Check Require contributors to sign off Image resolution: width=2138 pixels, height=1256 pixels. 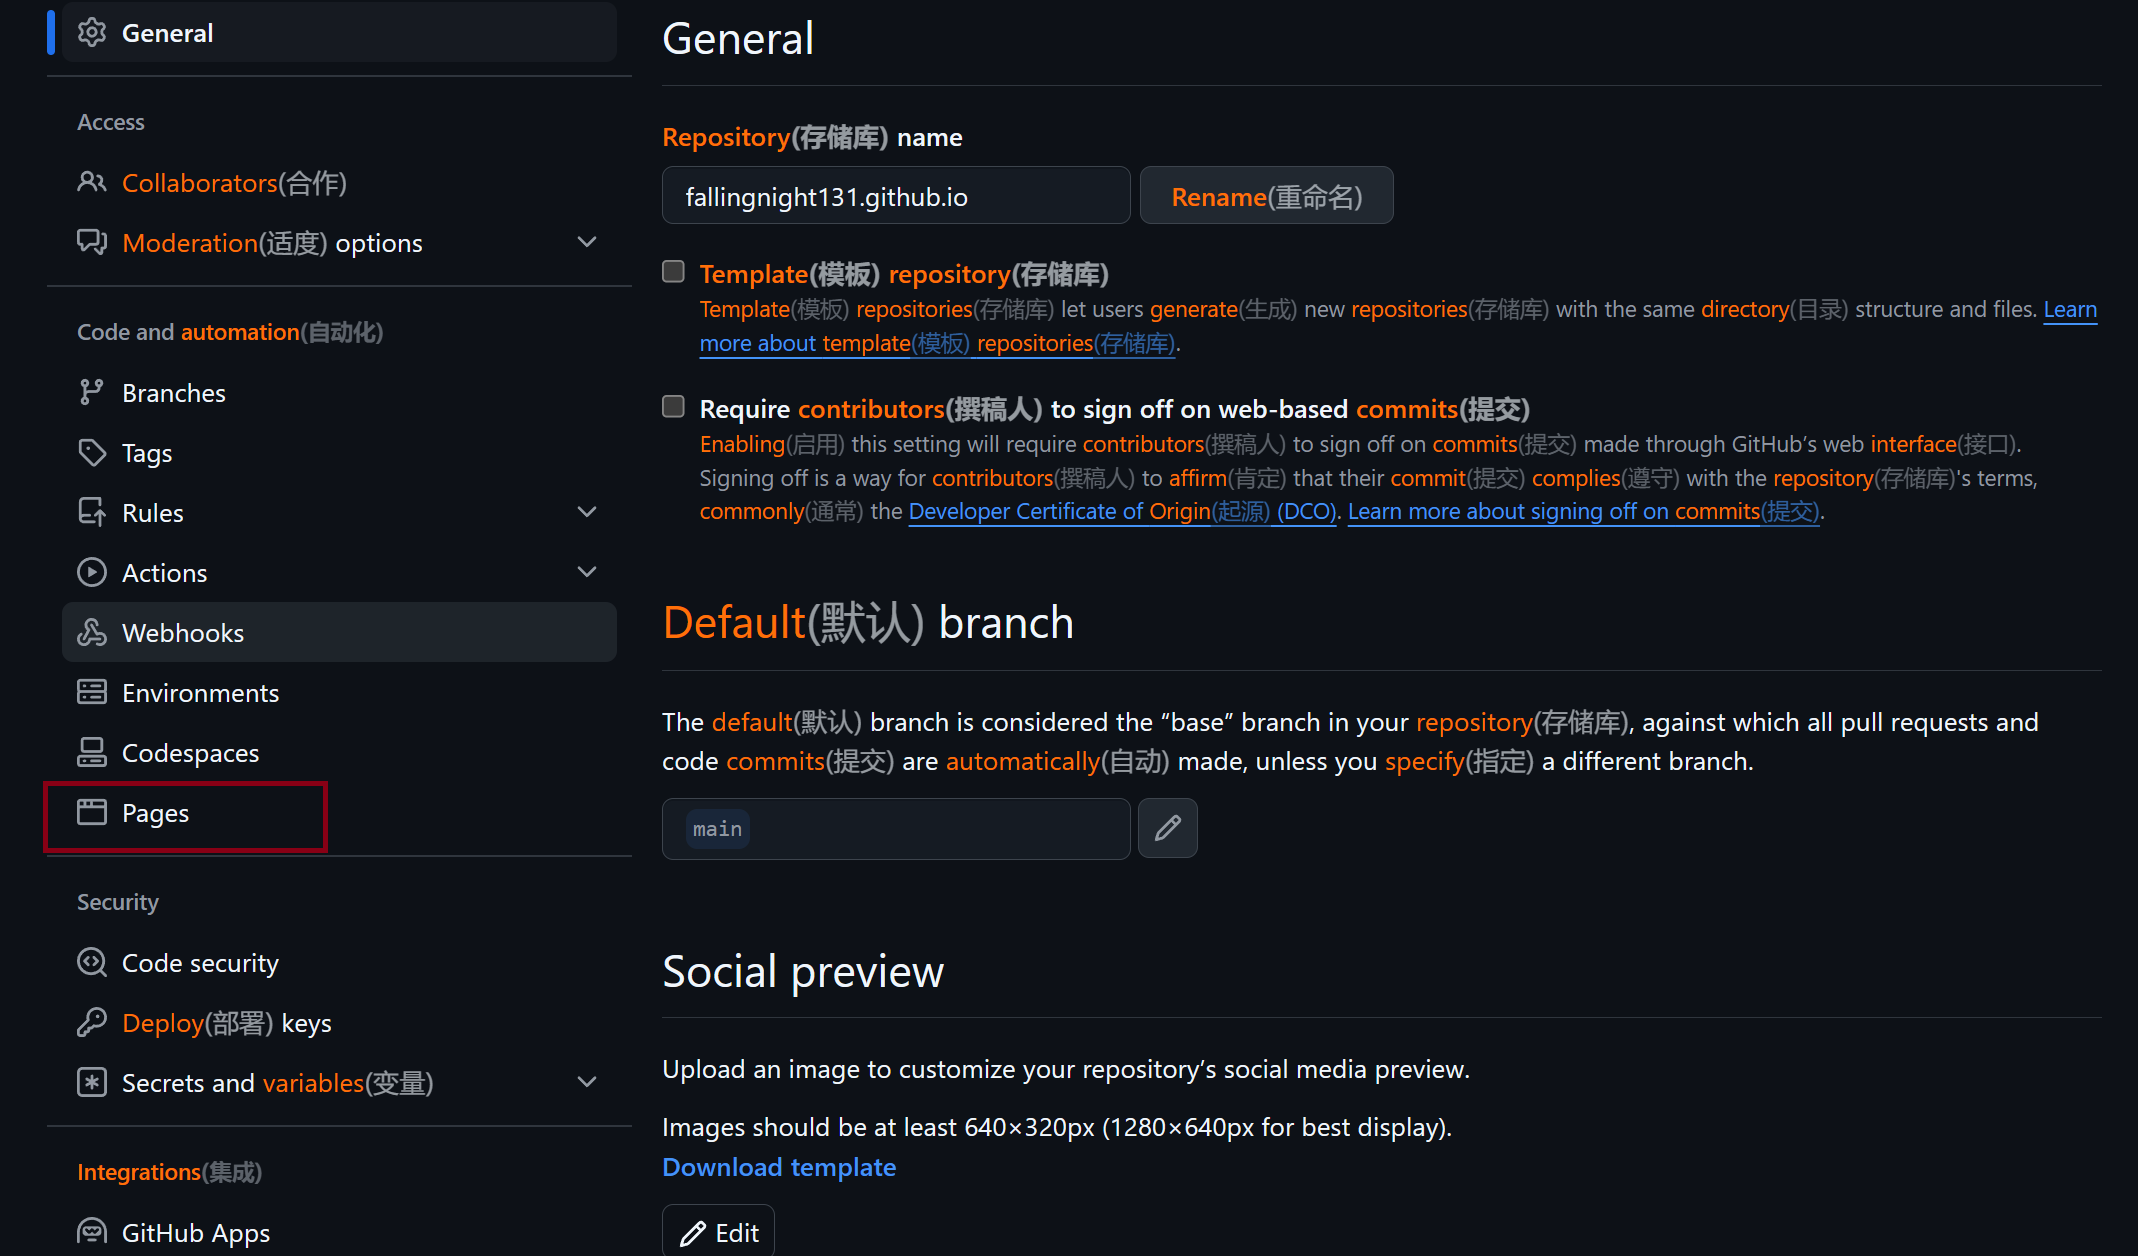point(674,407)
